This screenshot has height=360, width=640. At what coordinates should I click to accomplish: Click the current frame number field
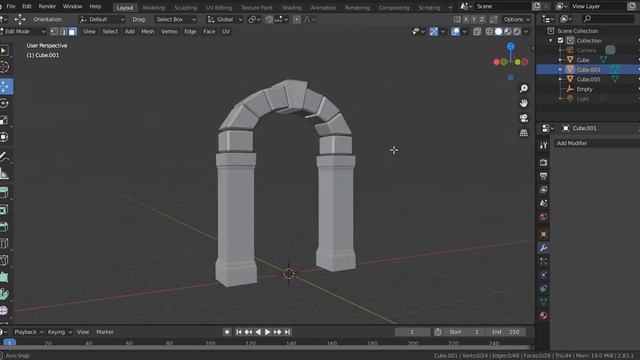pyautogui.click(x=412, y=332)
